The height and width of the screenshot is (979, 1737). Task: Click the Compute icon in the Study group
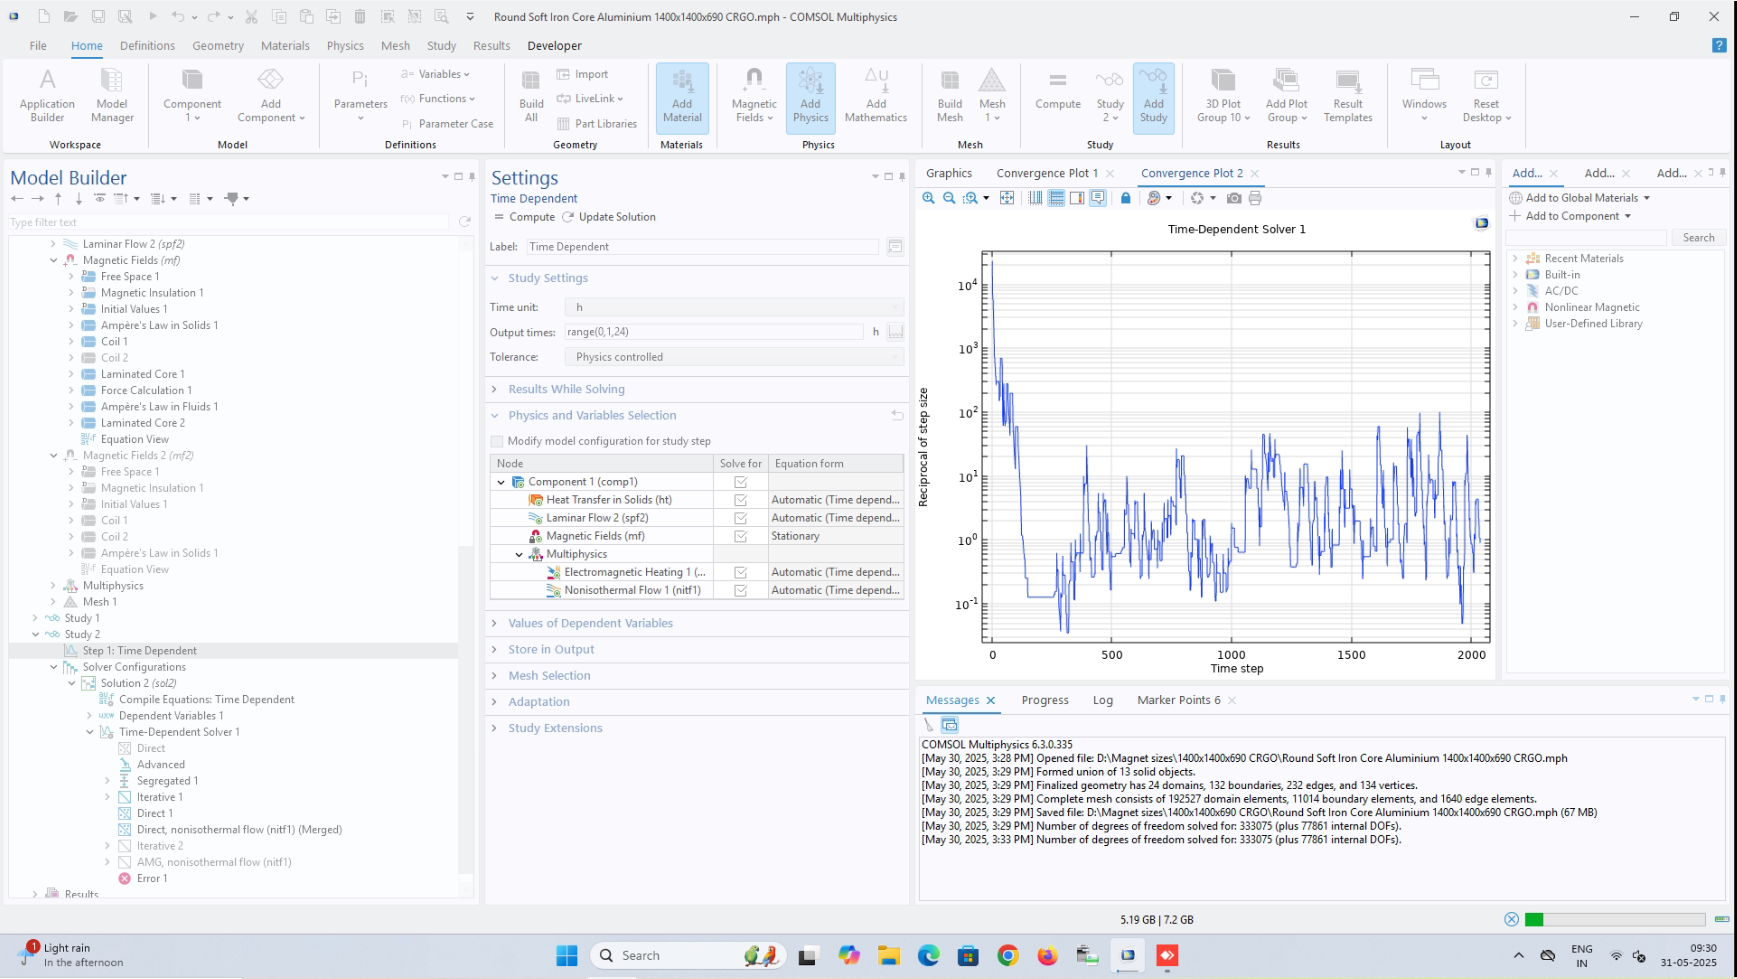pos(1057,90)
